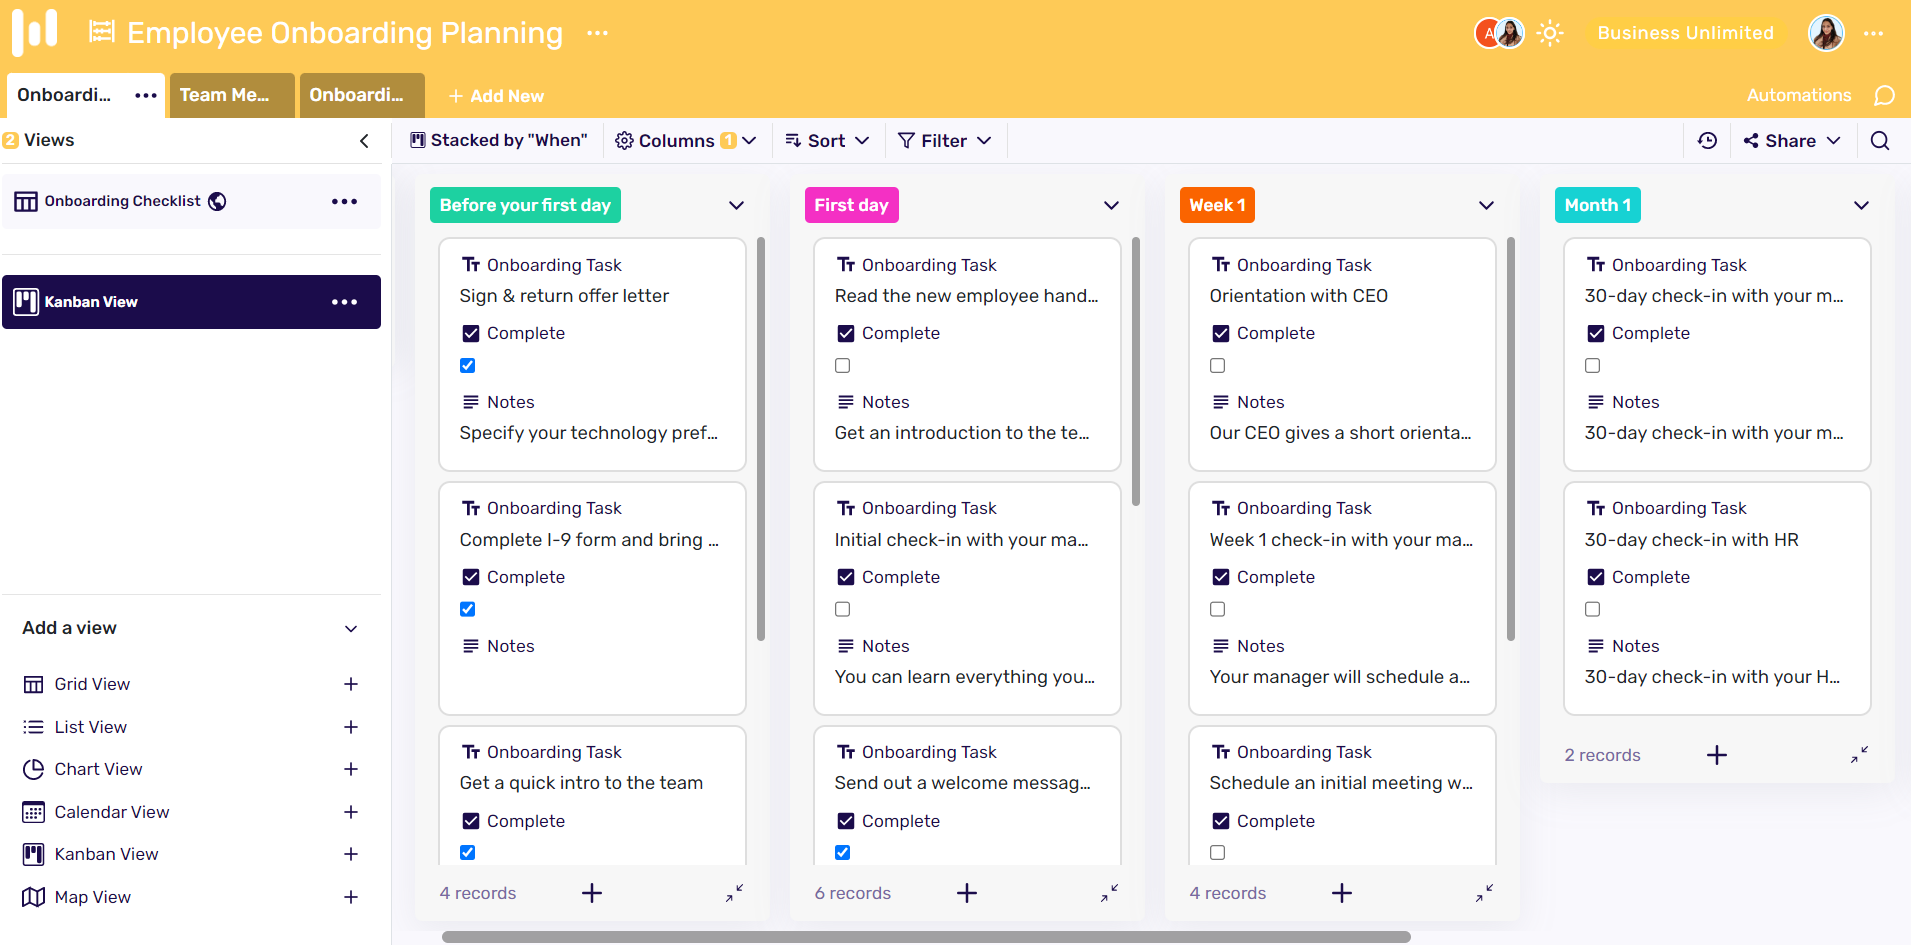Collapse the Add a view section

pos(351,628)
